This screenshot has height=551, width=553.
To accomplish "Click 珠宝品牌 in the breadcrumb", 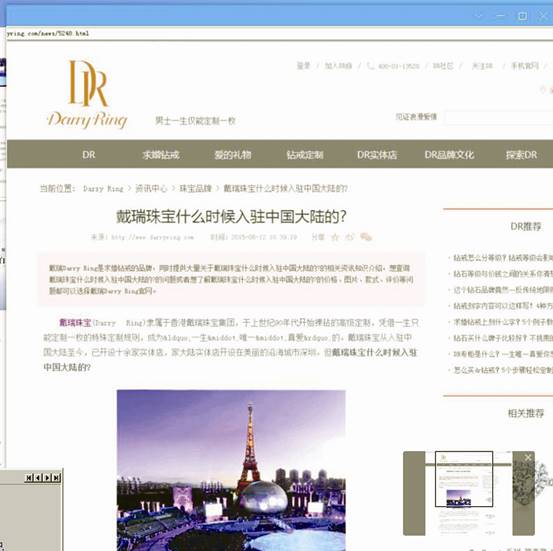I will (x=195, y=189).
